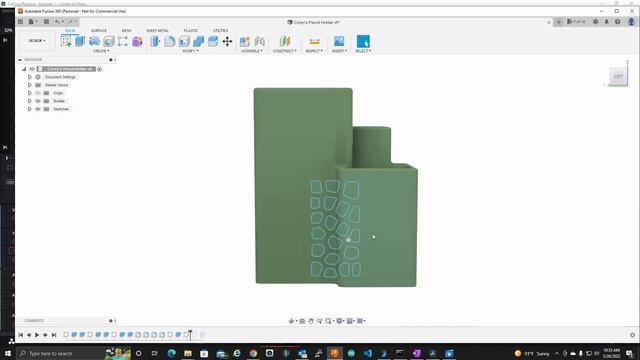This screenshot has height=360, width=640.
Task: Expand the Document Settings node
Action: [30, 77]
